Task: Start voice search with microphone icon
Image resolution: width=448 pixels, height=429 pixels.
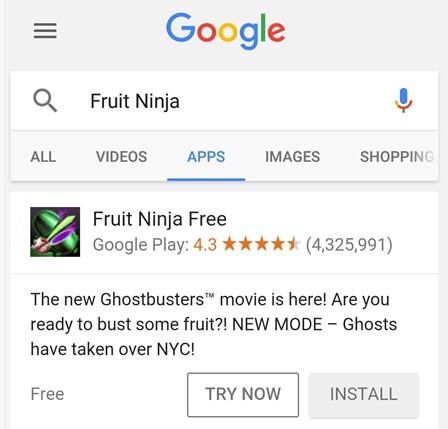Action: 403,100
